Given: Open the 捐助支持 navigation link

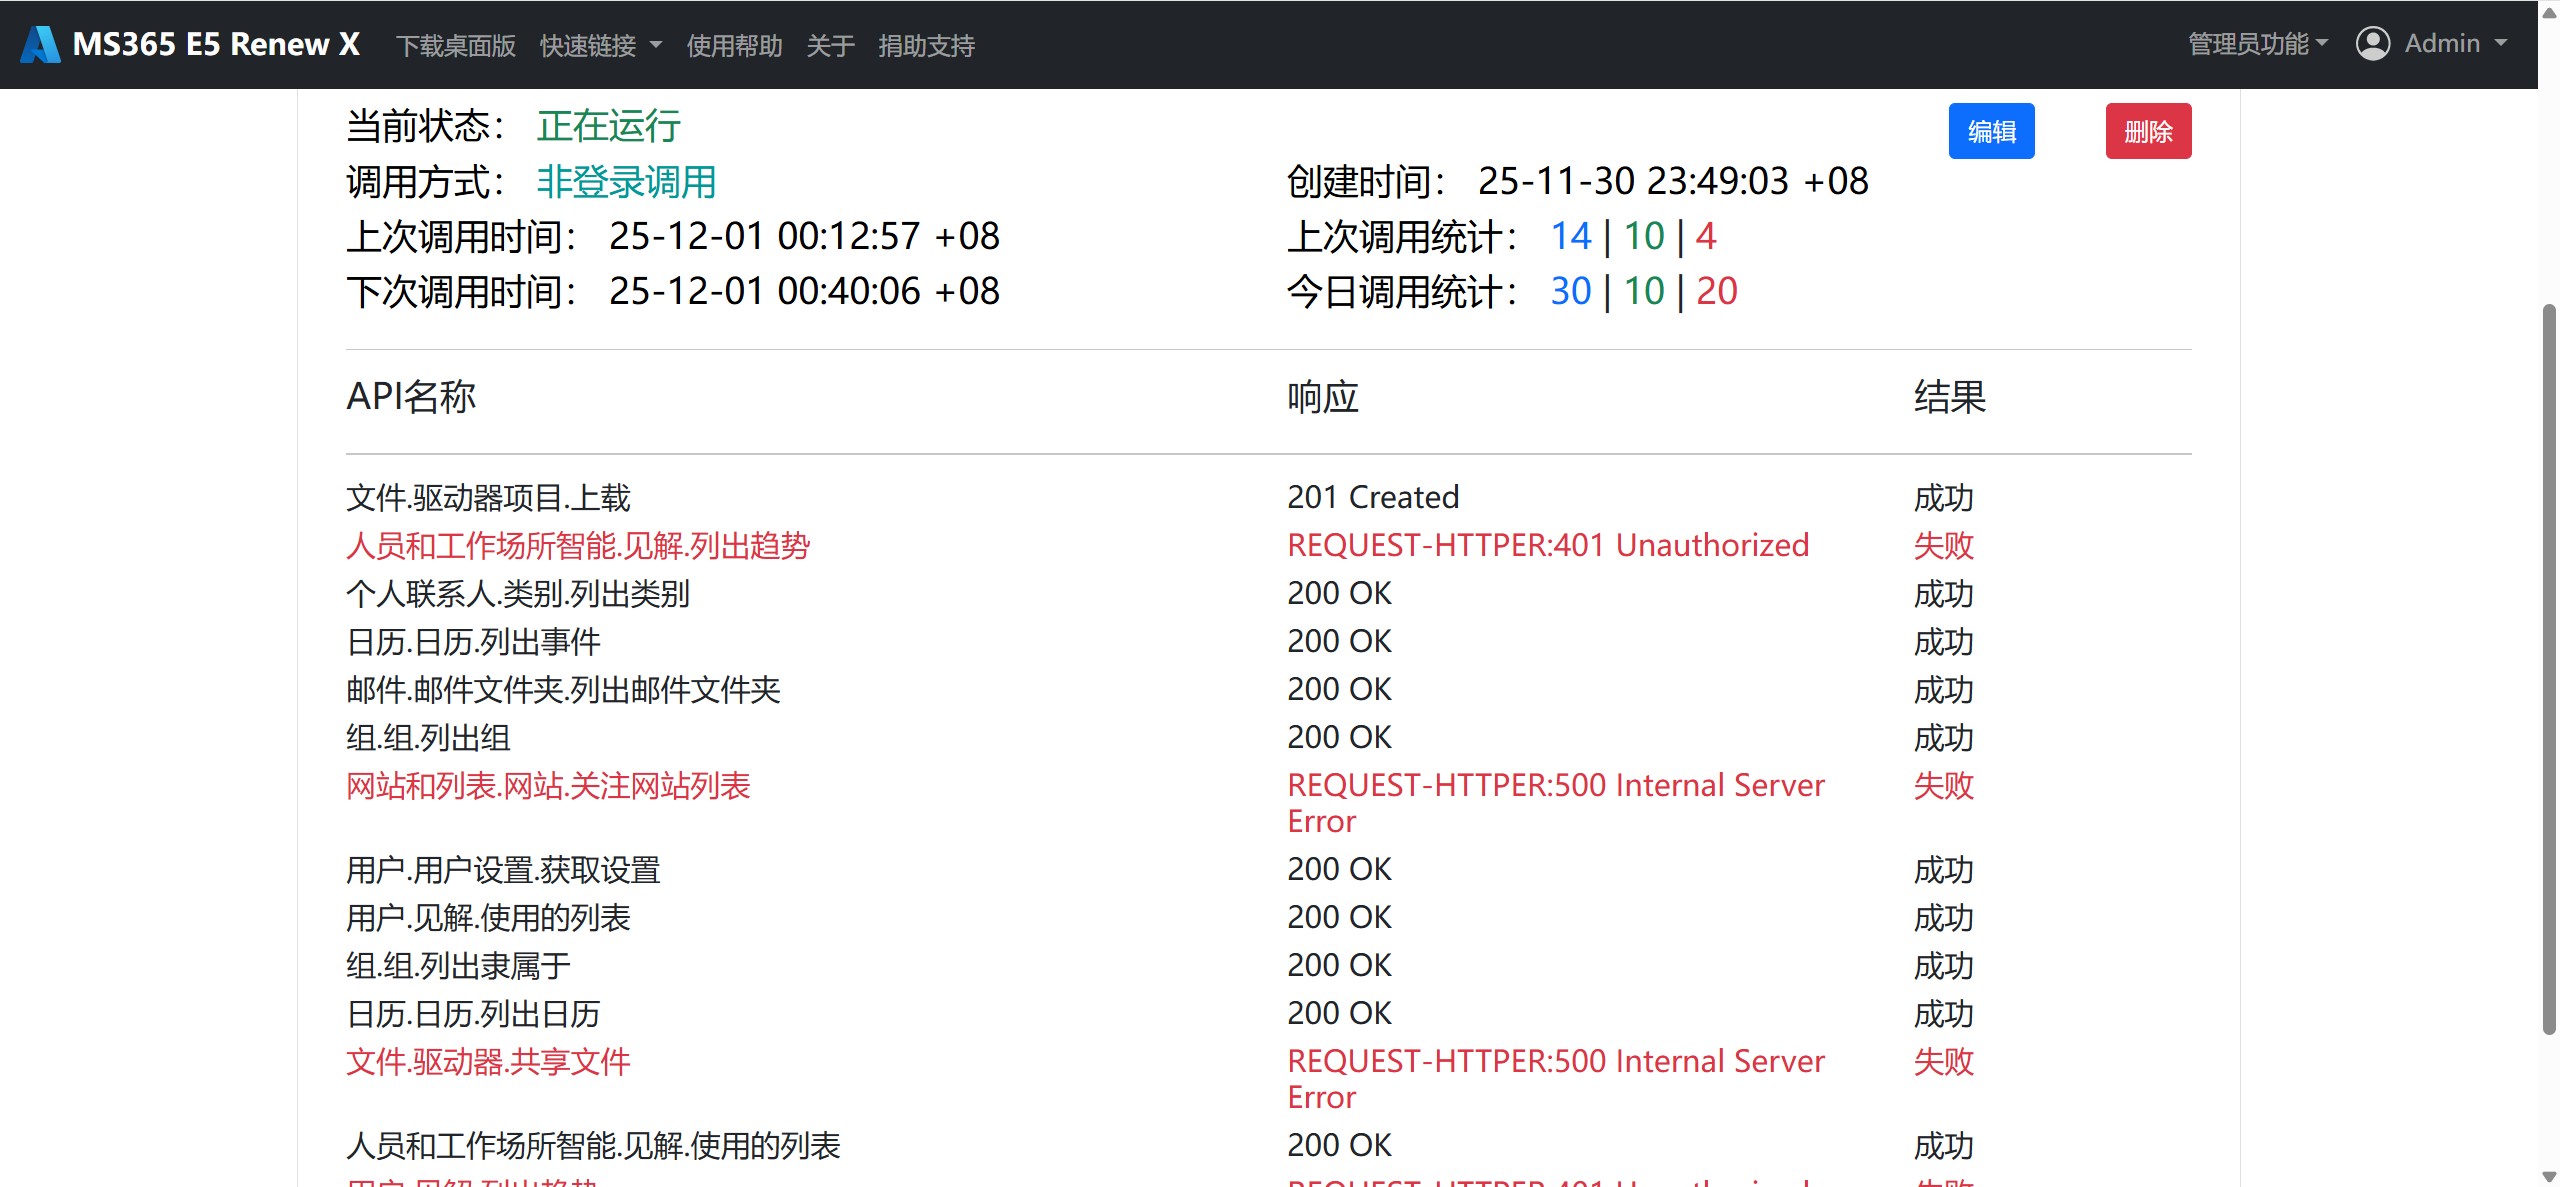Looking at the screenshot, I should (x=926, y=45).
